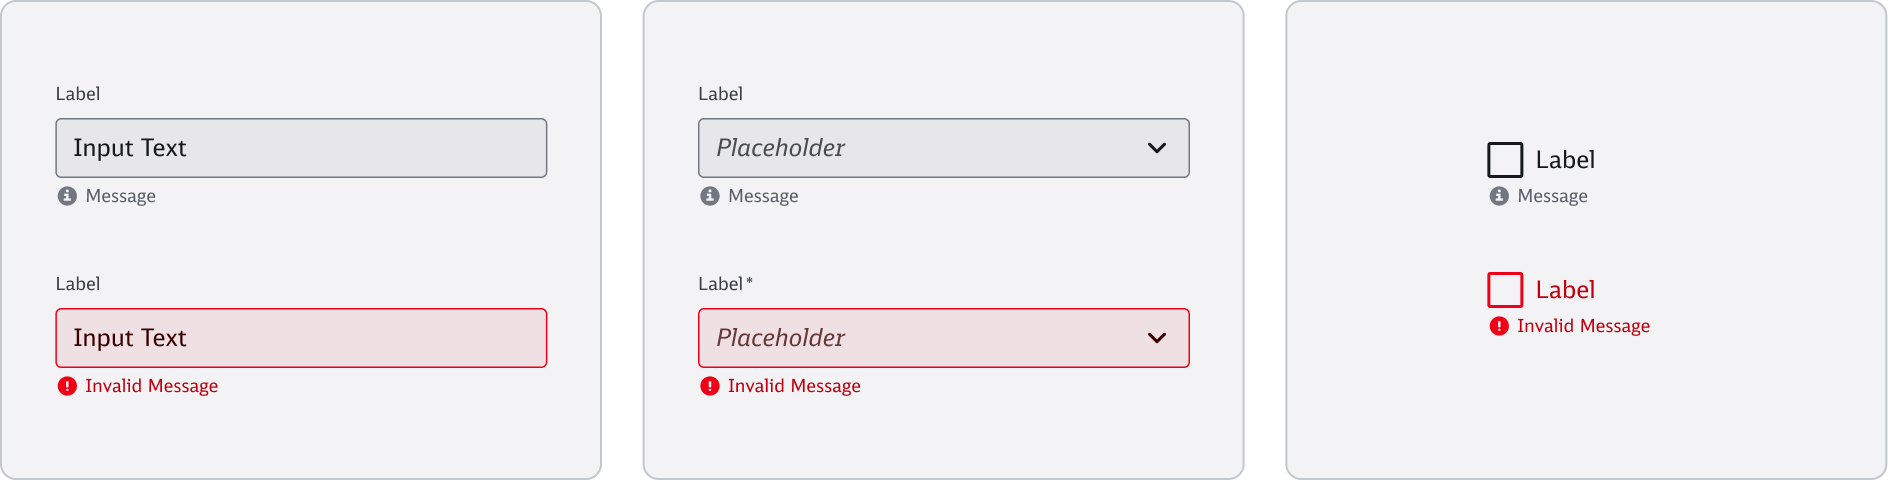The width and height of the screenshot is (1888, 480).
Task: Click Invalid Message under red text input
Action: point(151,386)
